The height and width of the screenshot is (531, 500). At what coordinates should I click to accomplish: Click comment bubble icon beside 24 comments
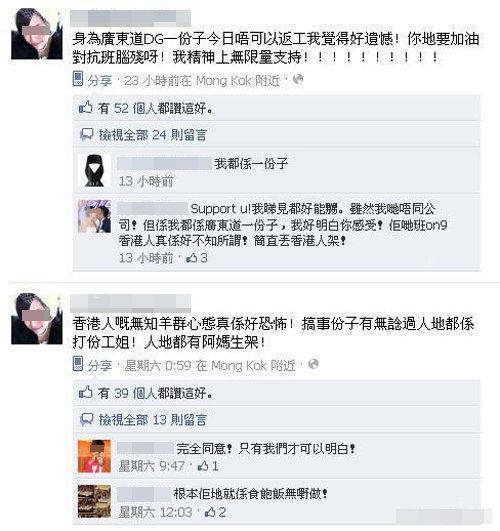point(86,134)
